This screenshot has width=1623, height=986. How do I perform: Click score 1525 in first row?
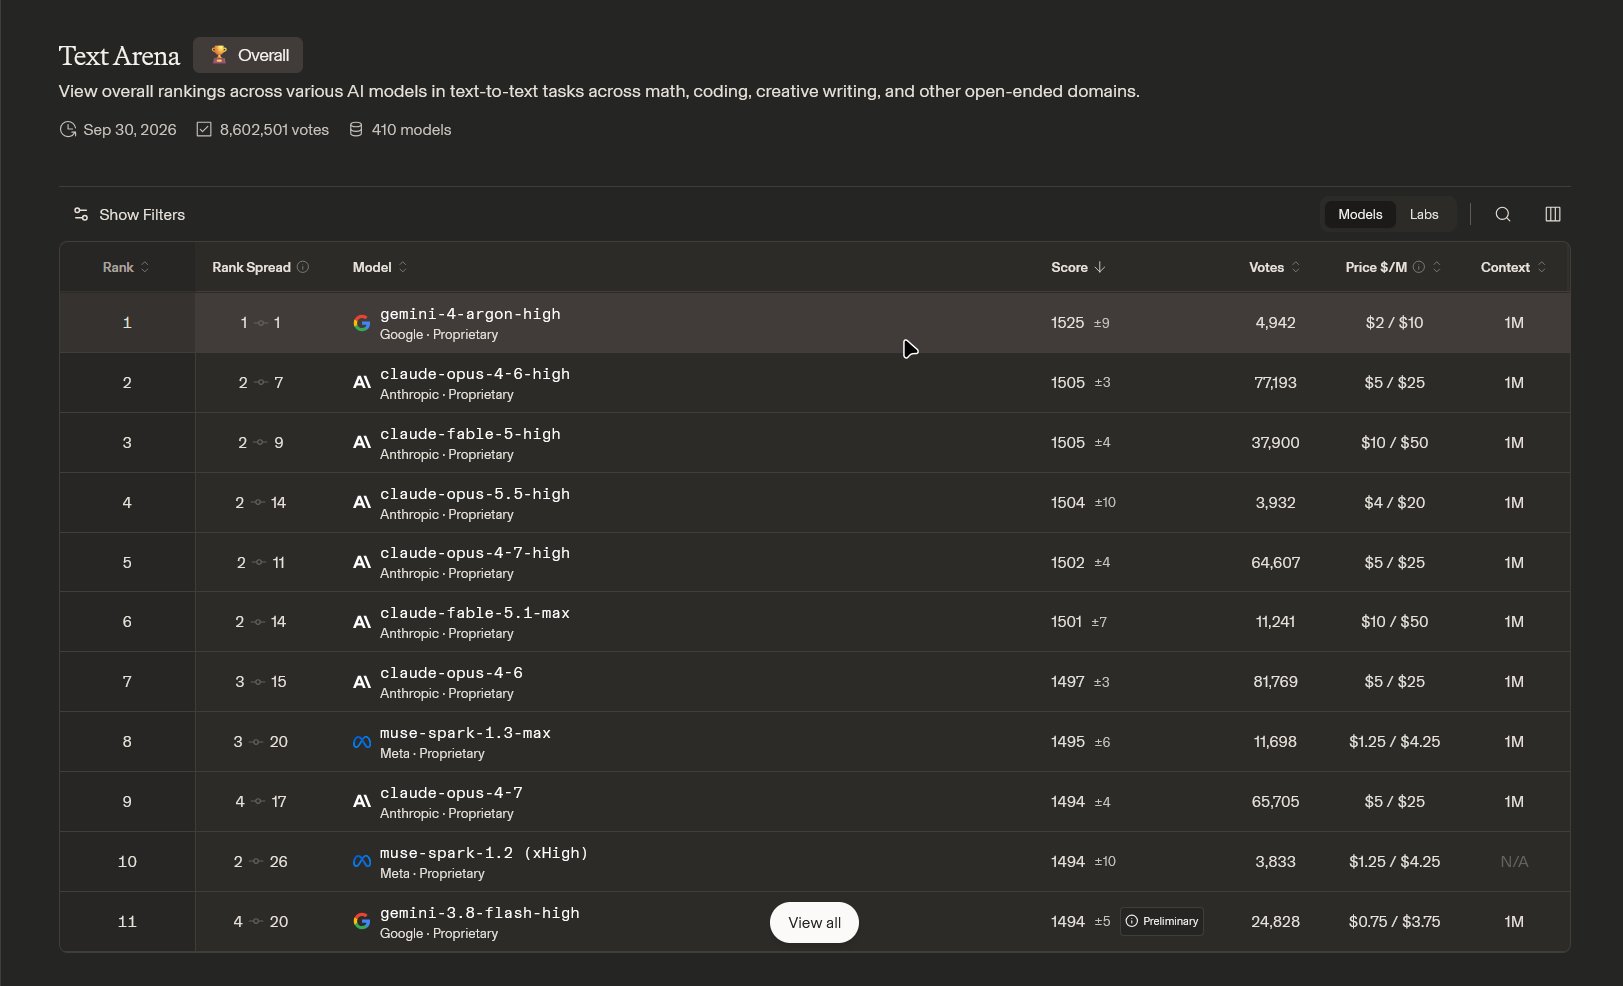(x=1067, y=323)
